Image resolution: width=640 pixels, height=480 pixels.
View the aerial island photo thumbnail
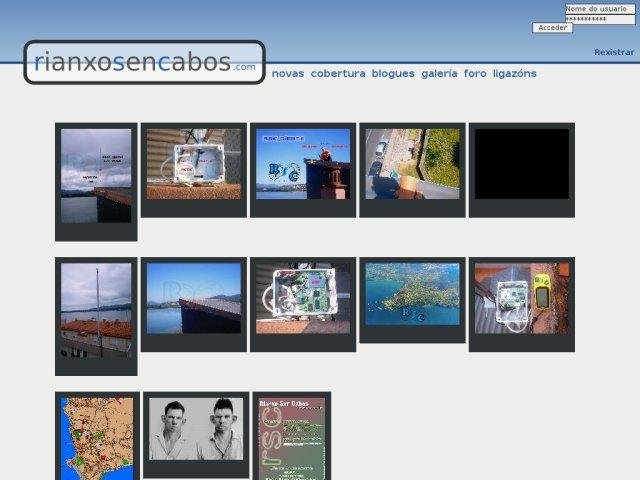tap(412, 294)
